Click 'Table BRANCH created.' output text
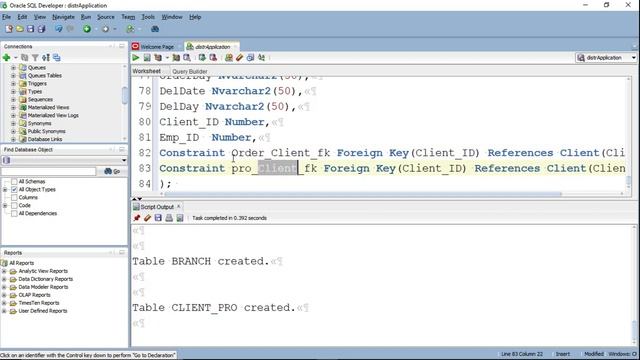This screenshot has height=360, width=640. click(200, 261)
